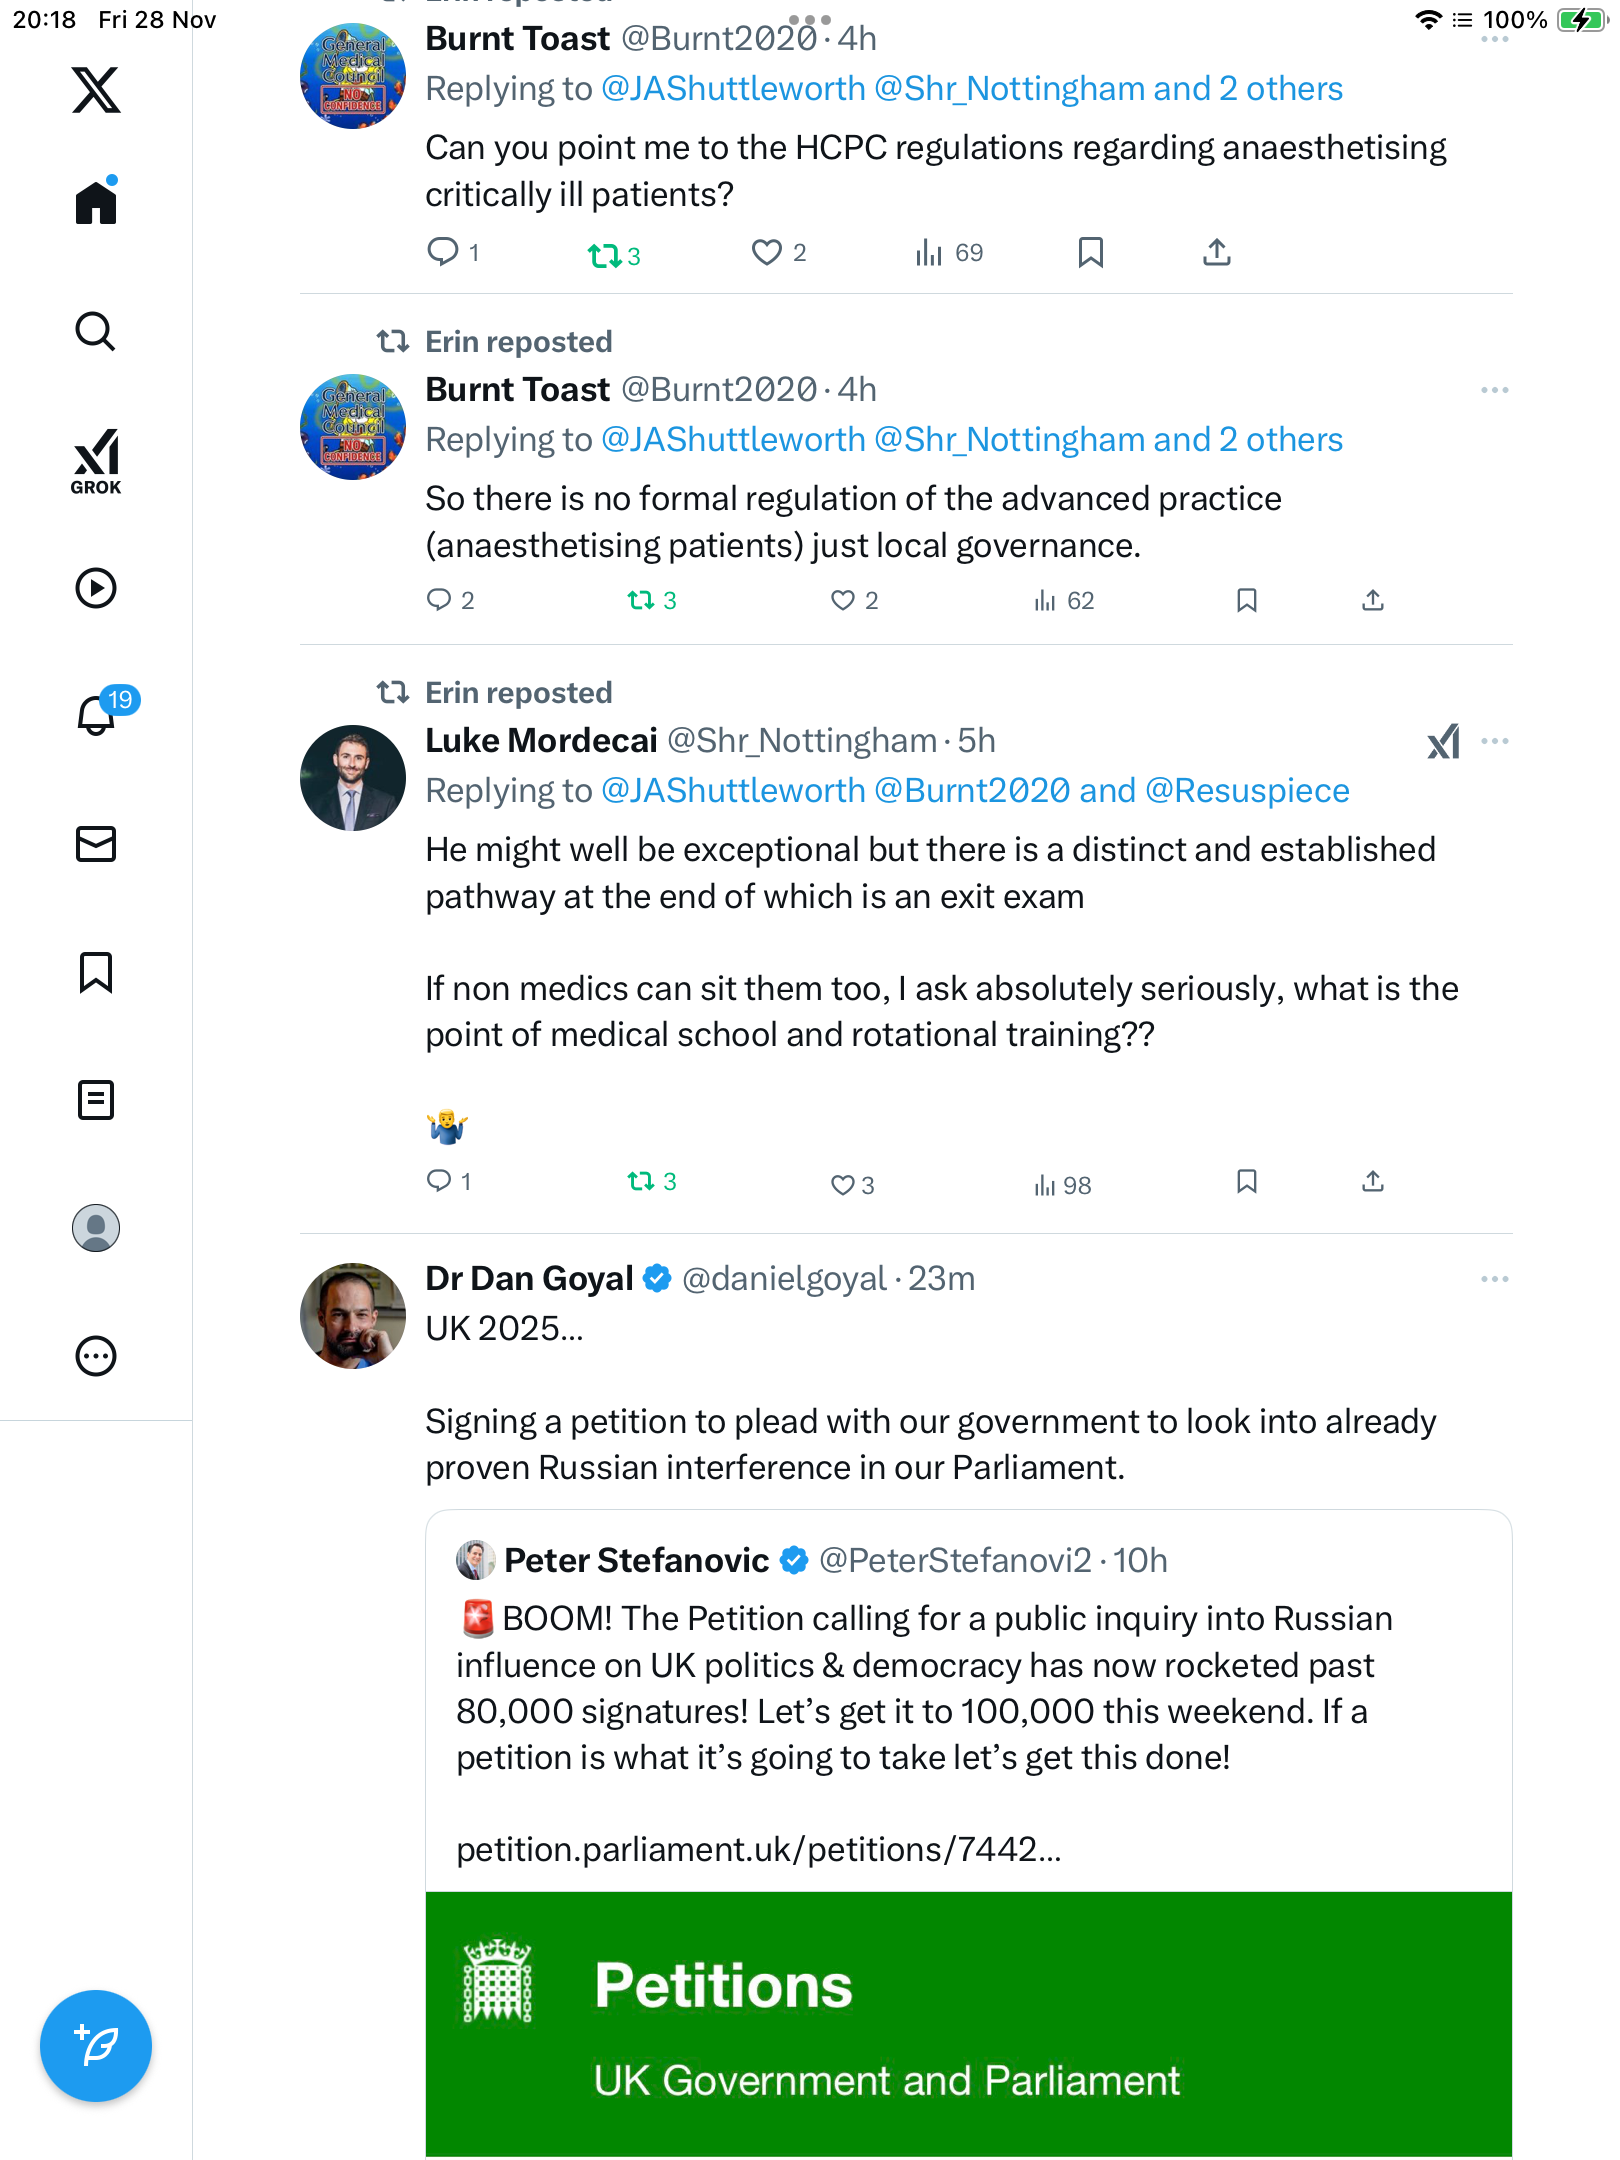
Task: Open the petition.parliament.uk link
Action: tap(758, 1850)
